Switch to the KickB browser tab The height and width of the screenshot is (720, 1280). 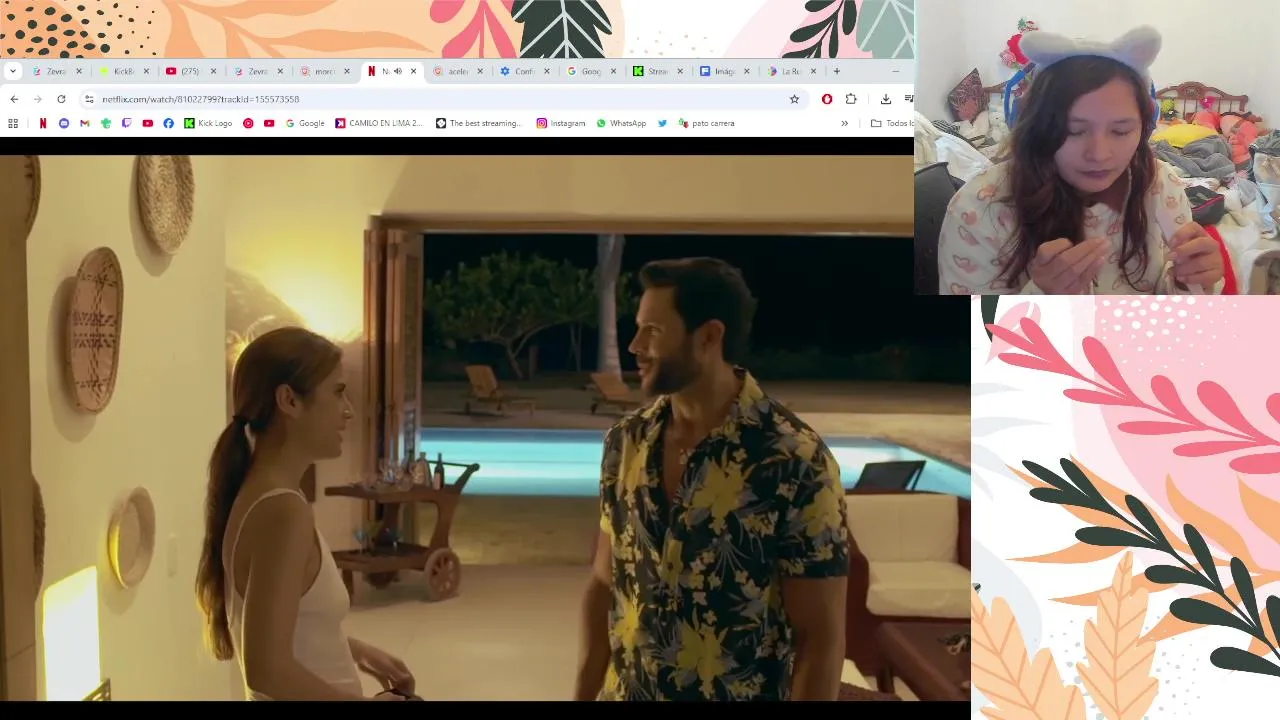[125, 71]
